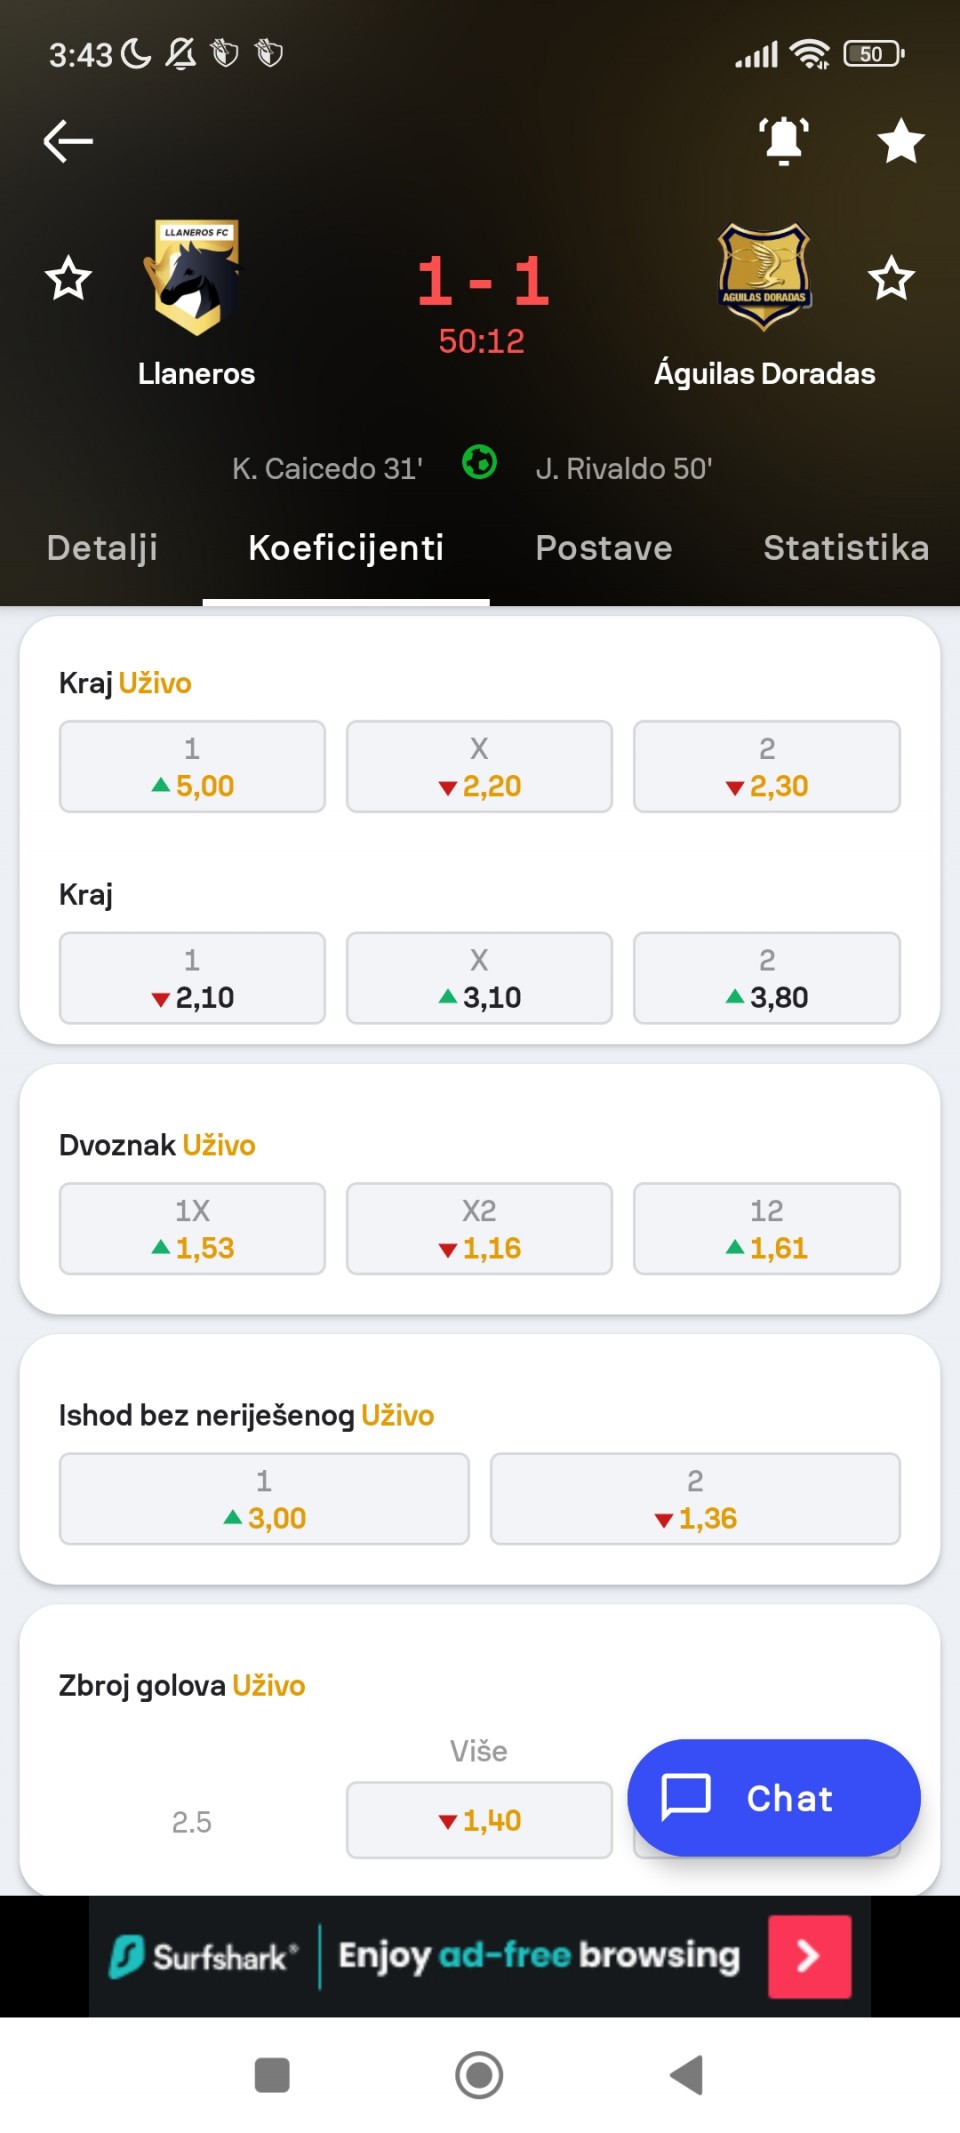960x2133 pixels.
Task: Select live draw odds 2,20
Action: (479, 767)
